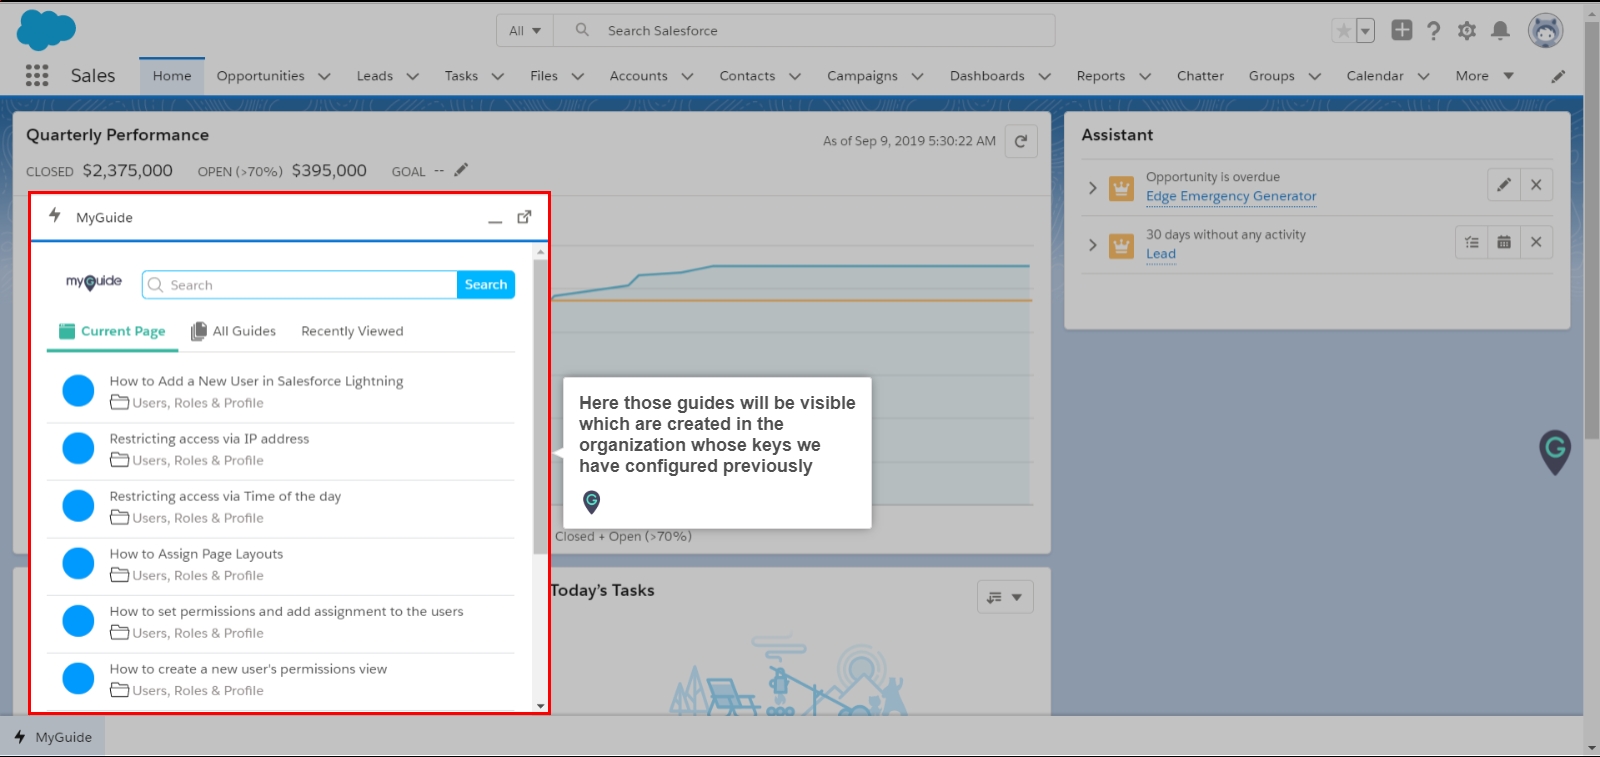The height and width of the screenshot is (757, 1600).
Task: Open the All search scope dropdown
Action: [525, 31]
